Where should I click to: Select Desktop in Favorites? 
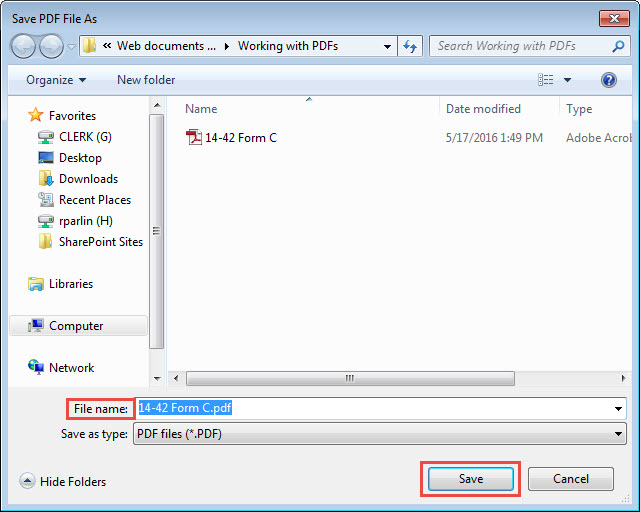coord(80,158)
